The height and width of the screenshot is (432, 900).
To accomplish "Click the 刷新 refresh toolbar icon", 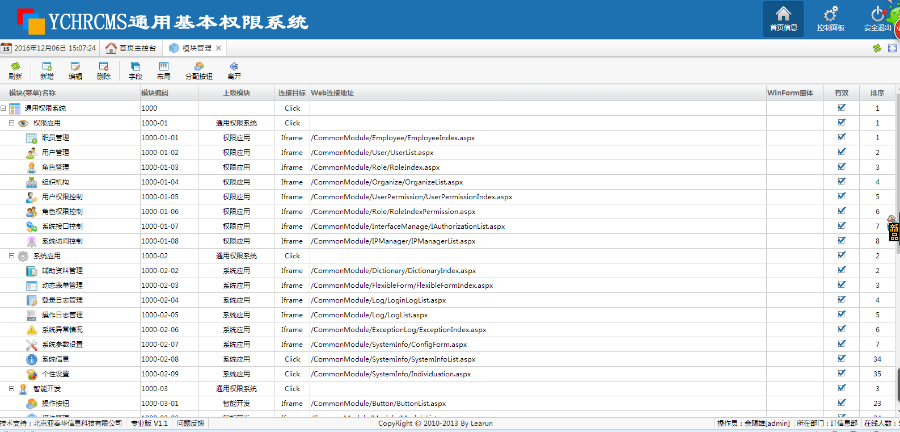I will tap(15, 69).
